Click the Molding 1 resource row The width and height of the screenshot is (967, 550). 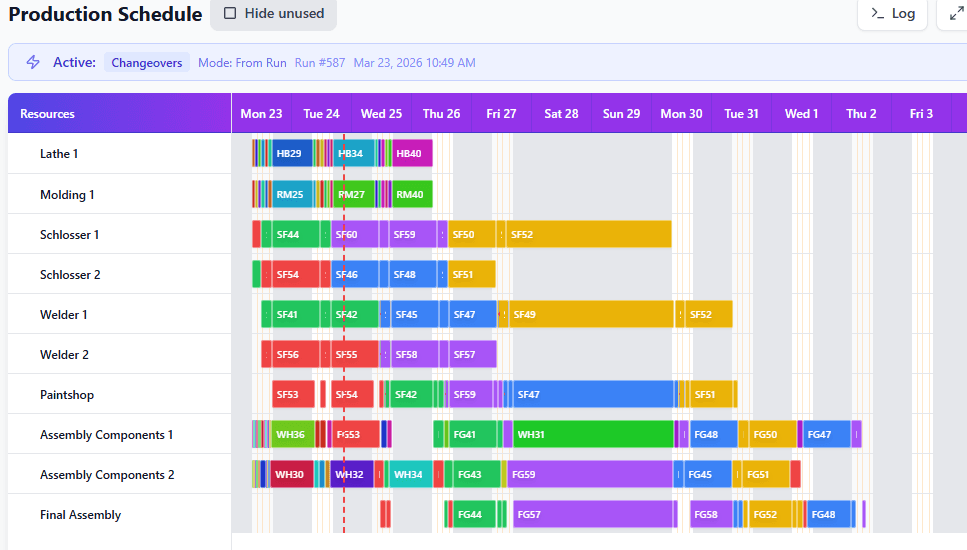pos(120,194)
